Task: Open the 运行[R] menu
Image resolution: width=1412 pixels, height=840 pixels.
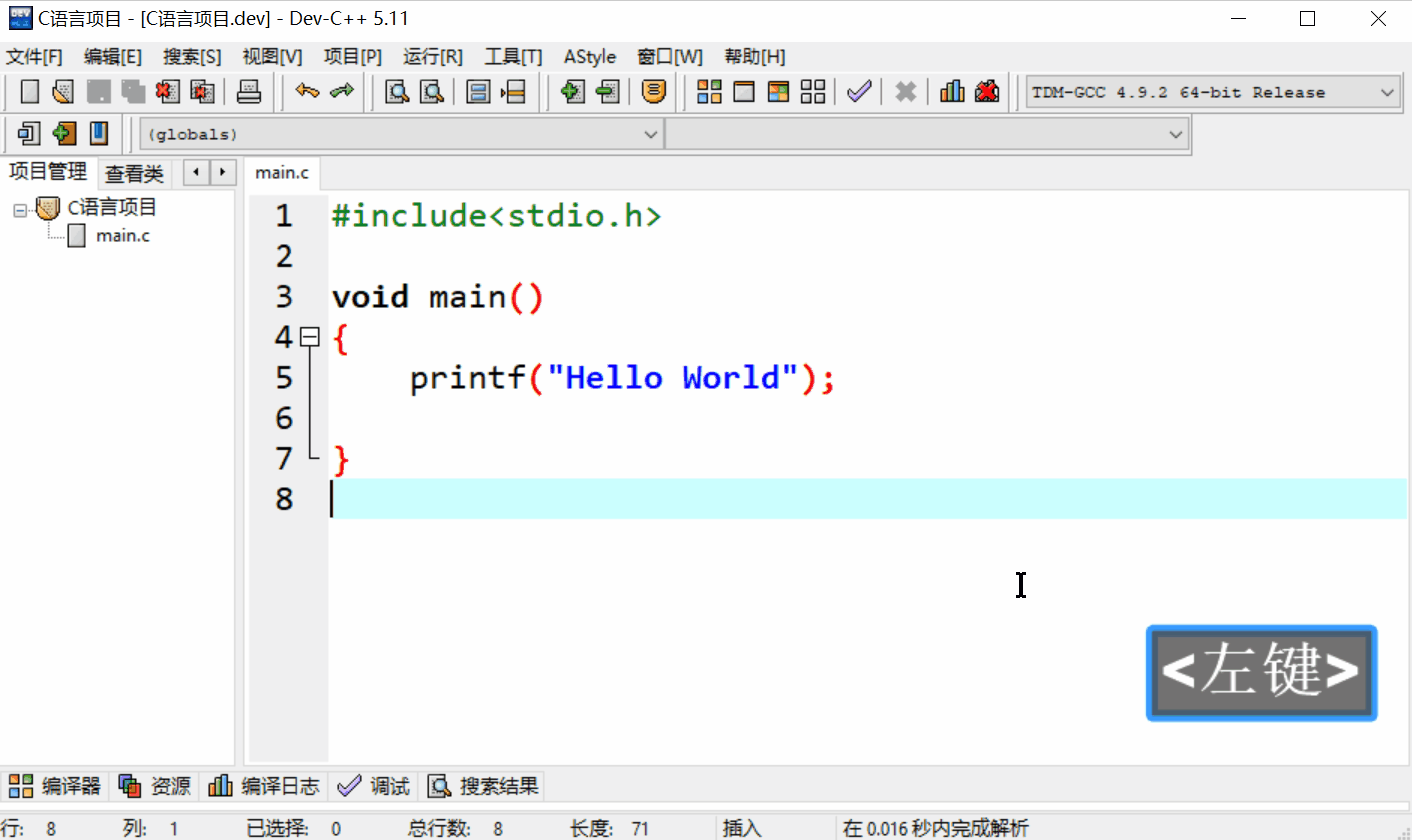Action: pyautogui.click(x=433, y=57)
